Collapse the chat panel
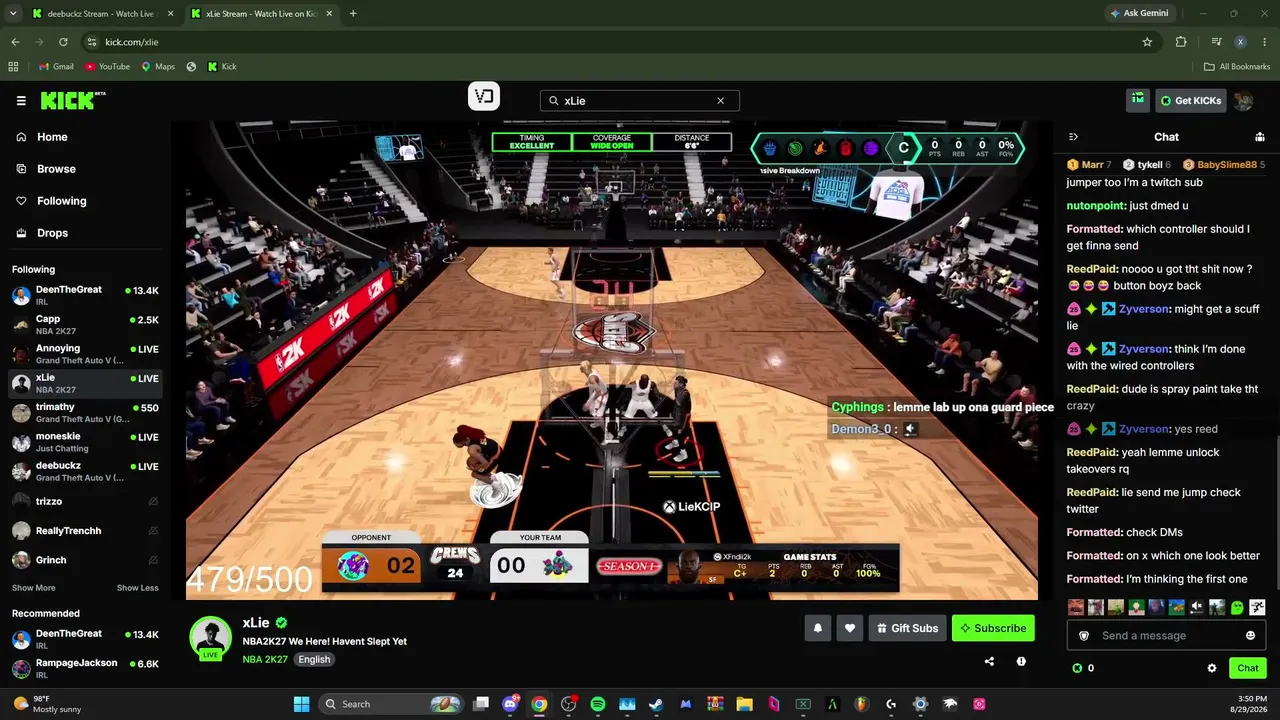 click(x=1073, y=137)
